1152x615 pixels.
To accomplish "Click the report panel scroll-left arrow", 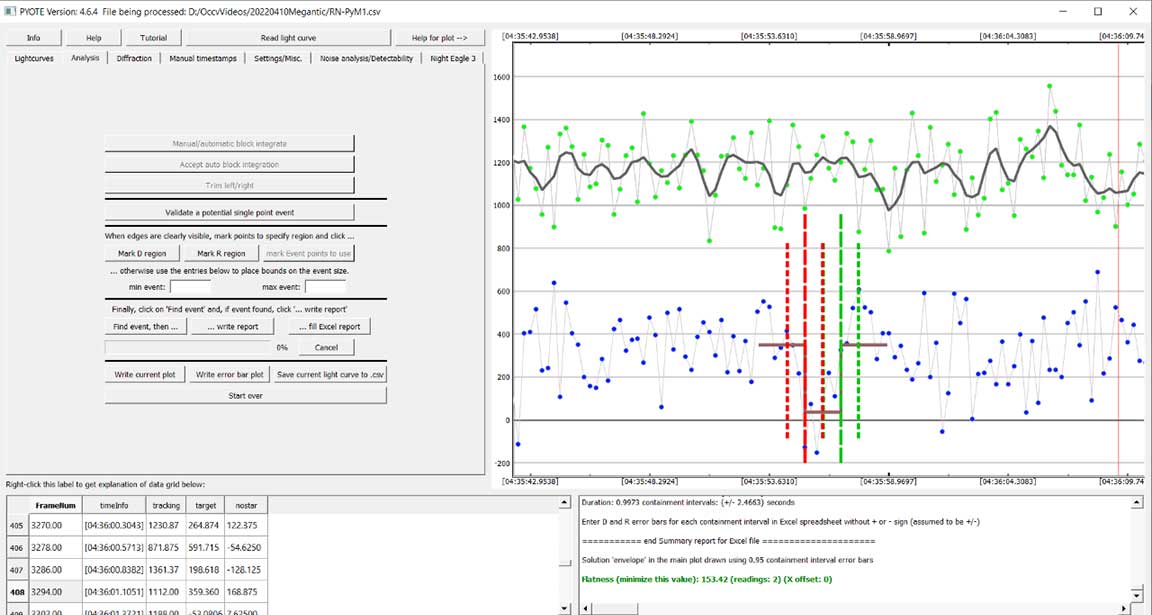I will point(586,609).
